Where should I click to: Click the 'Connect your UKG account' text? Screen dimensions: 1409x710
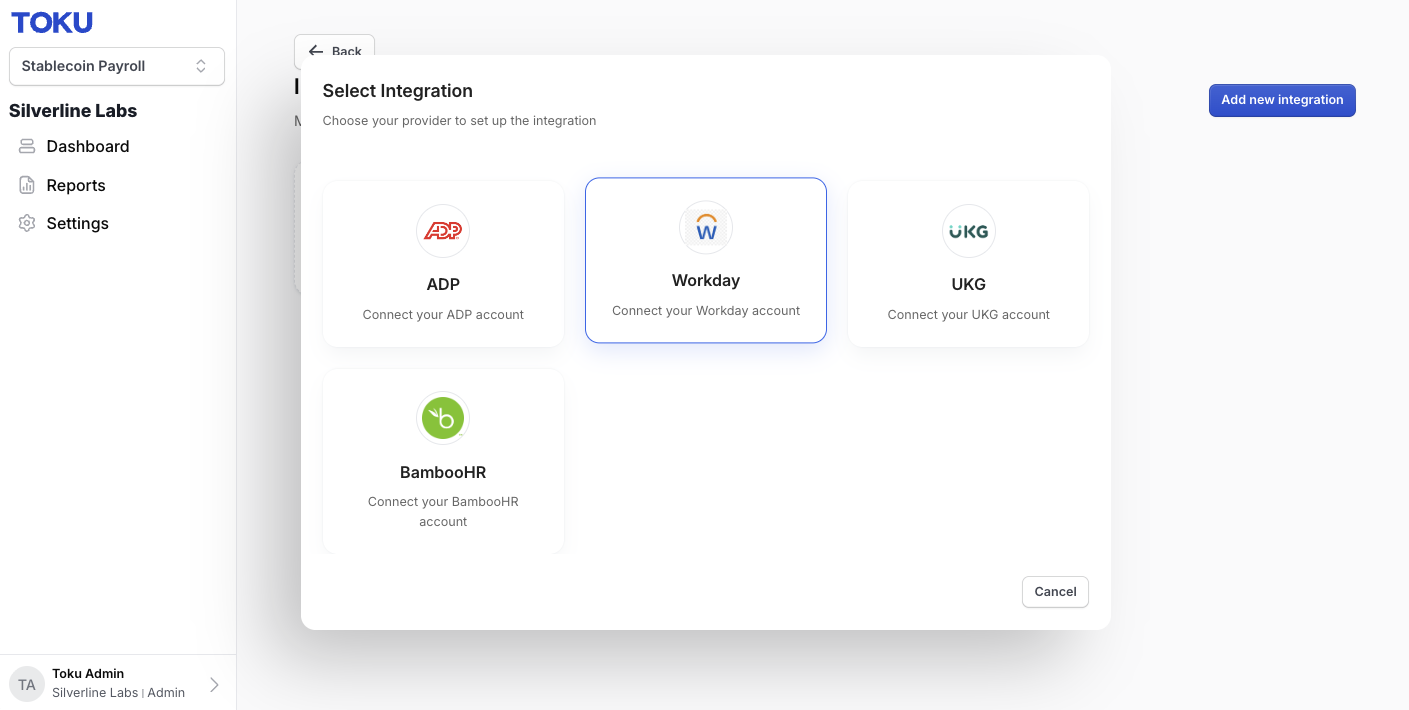[969, 315]
